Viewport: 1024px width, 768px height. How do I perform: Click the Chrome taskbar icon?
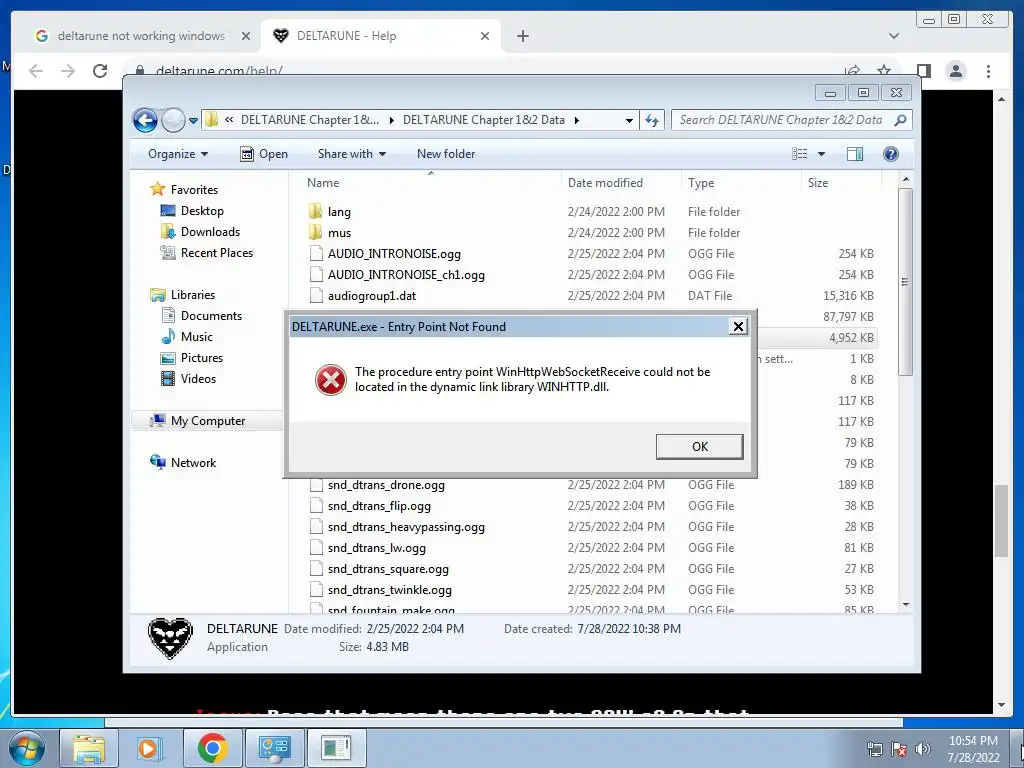tap(212, 748)
